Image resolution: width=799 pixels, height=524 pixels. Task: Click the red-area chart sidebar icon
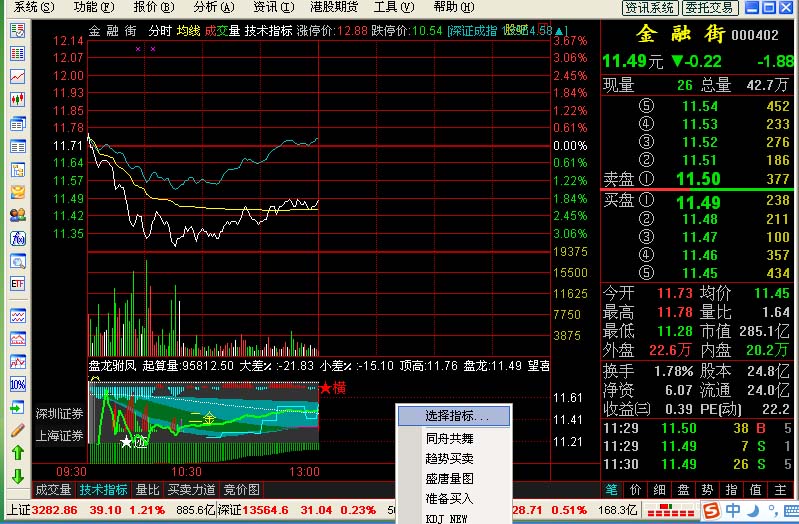coord(18,338)
